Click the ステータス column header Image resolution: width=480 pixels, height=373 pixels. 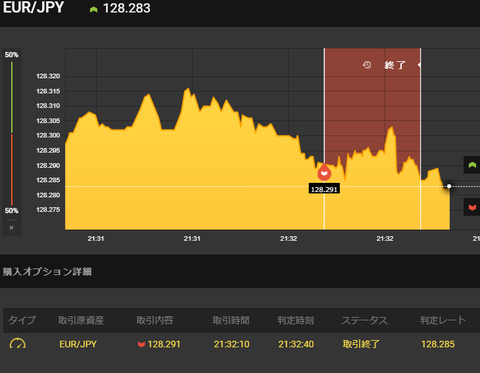pos(364,320)
